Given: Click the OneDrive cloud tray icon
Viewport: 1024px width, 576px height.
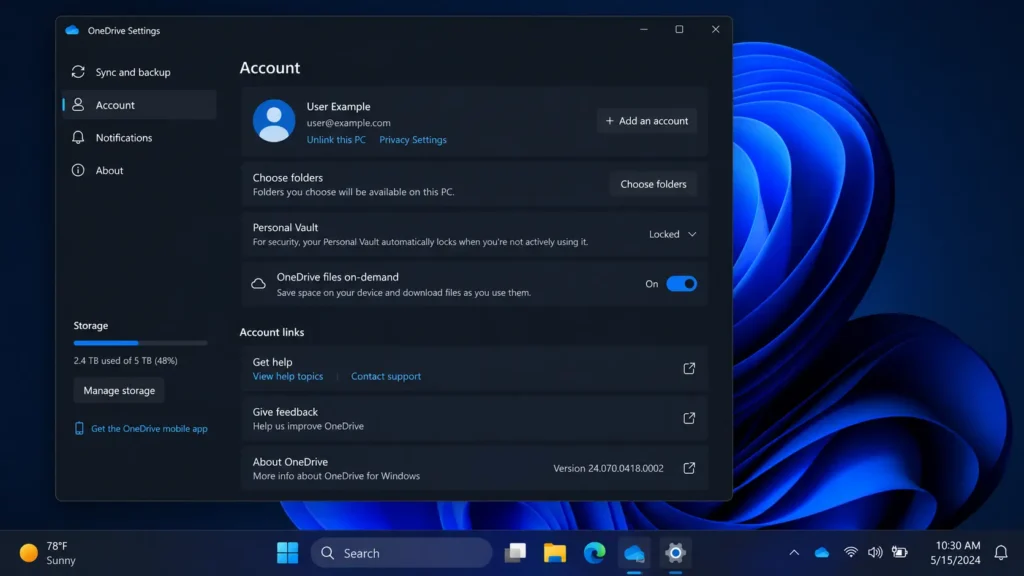Looking at the screenshot, I should tap(822, 552).
